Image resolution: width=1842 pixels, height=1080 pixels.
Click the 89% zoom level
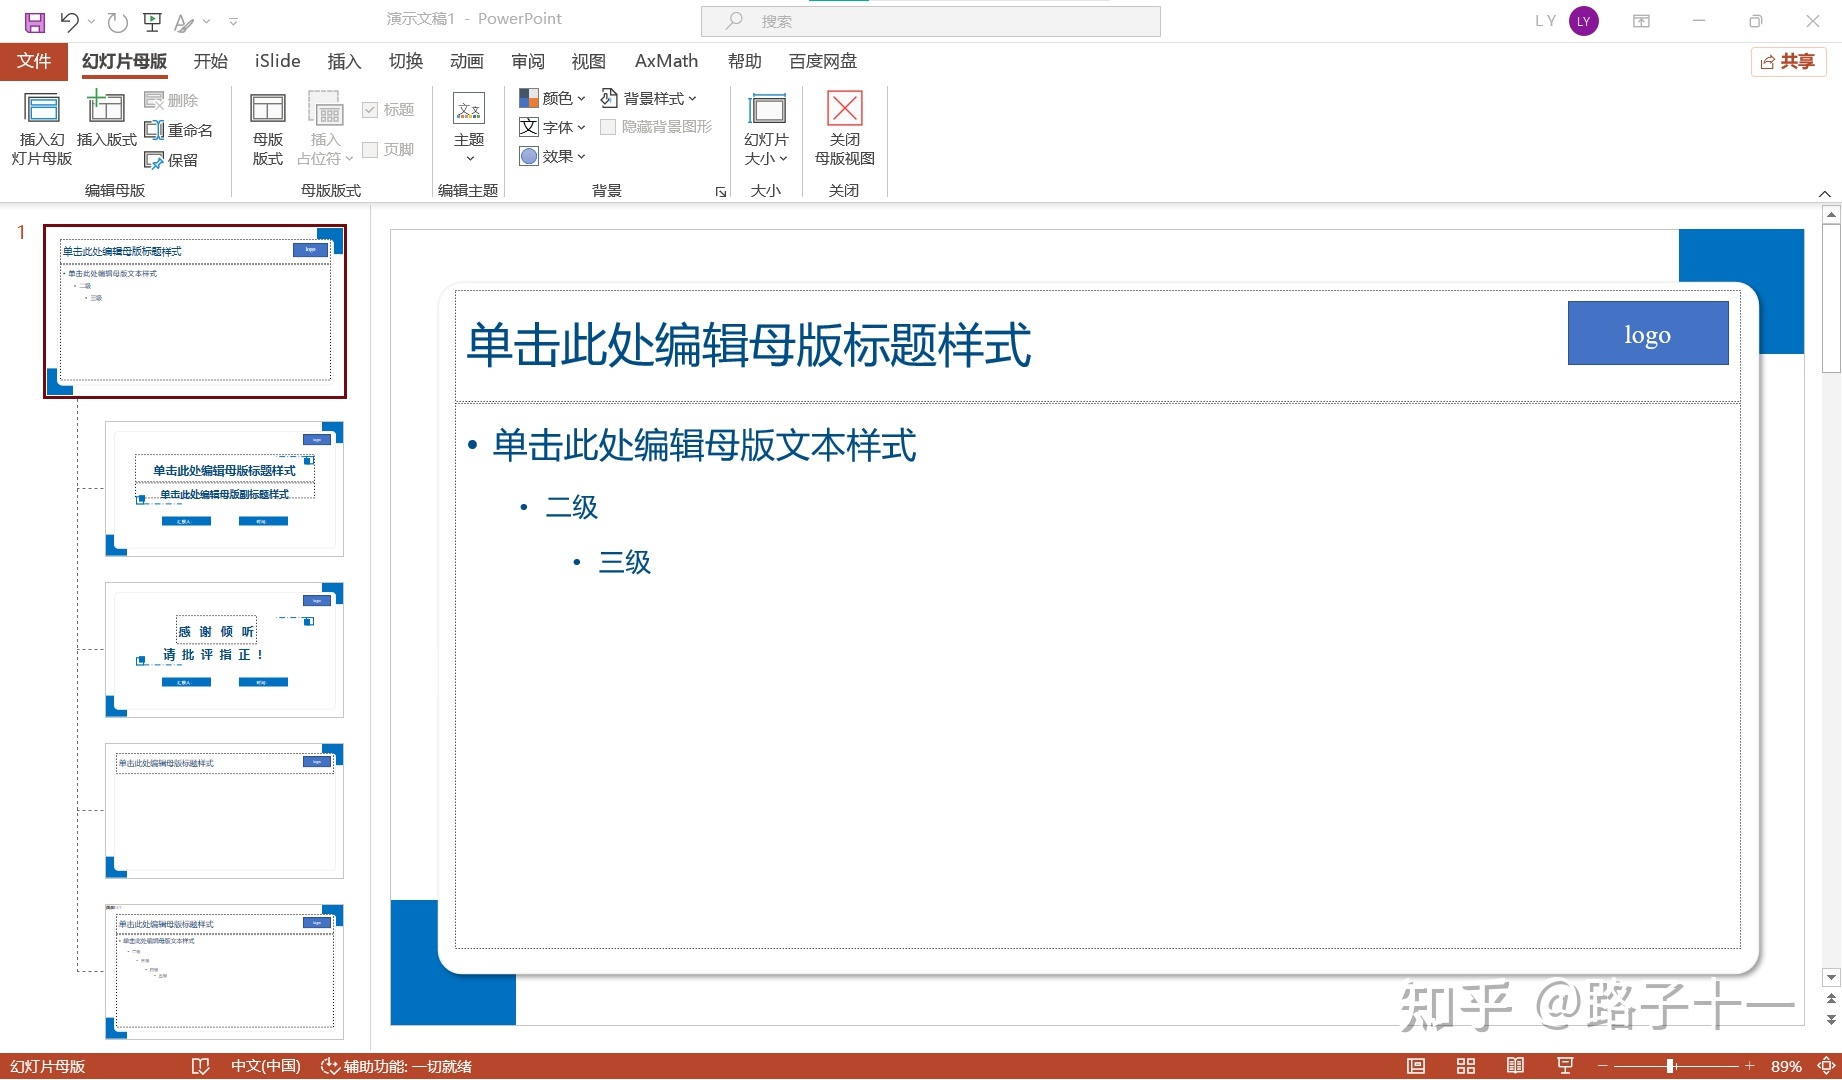click(1786, 1066)
